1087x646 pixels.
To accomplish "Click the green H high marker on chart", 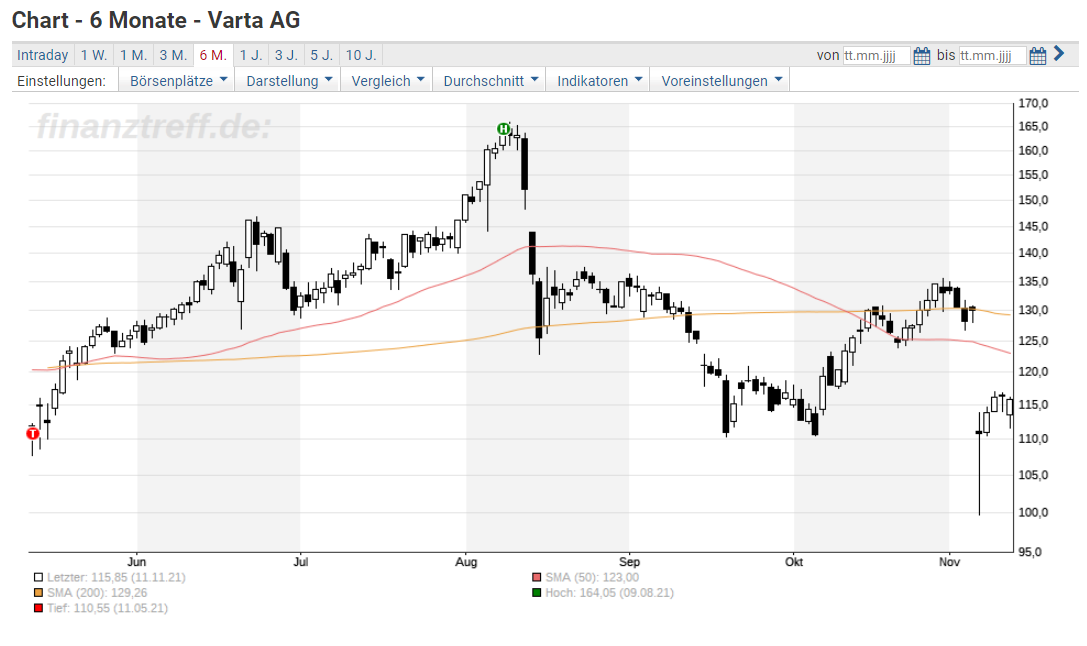I will (504, 129).
